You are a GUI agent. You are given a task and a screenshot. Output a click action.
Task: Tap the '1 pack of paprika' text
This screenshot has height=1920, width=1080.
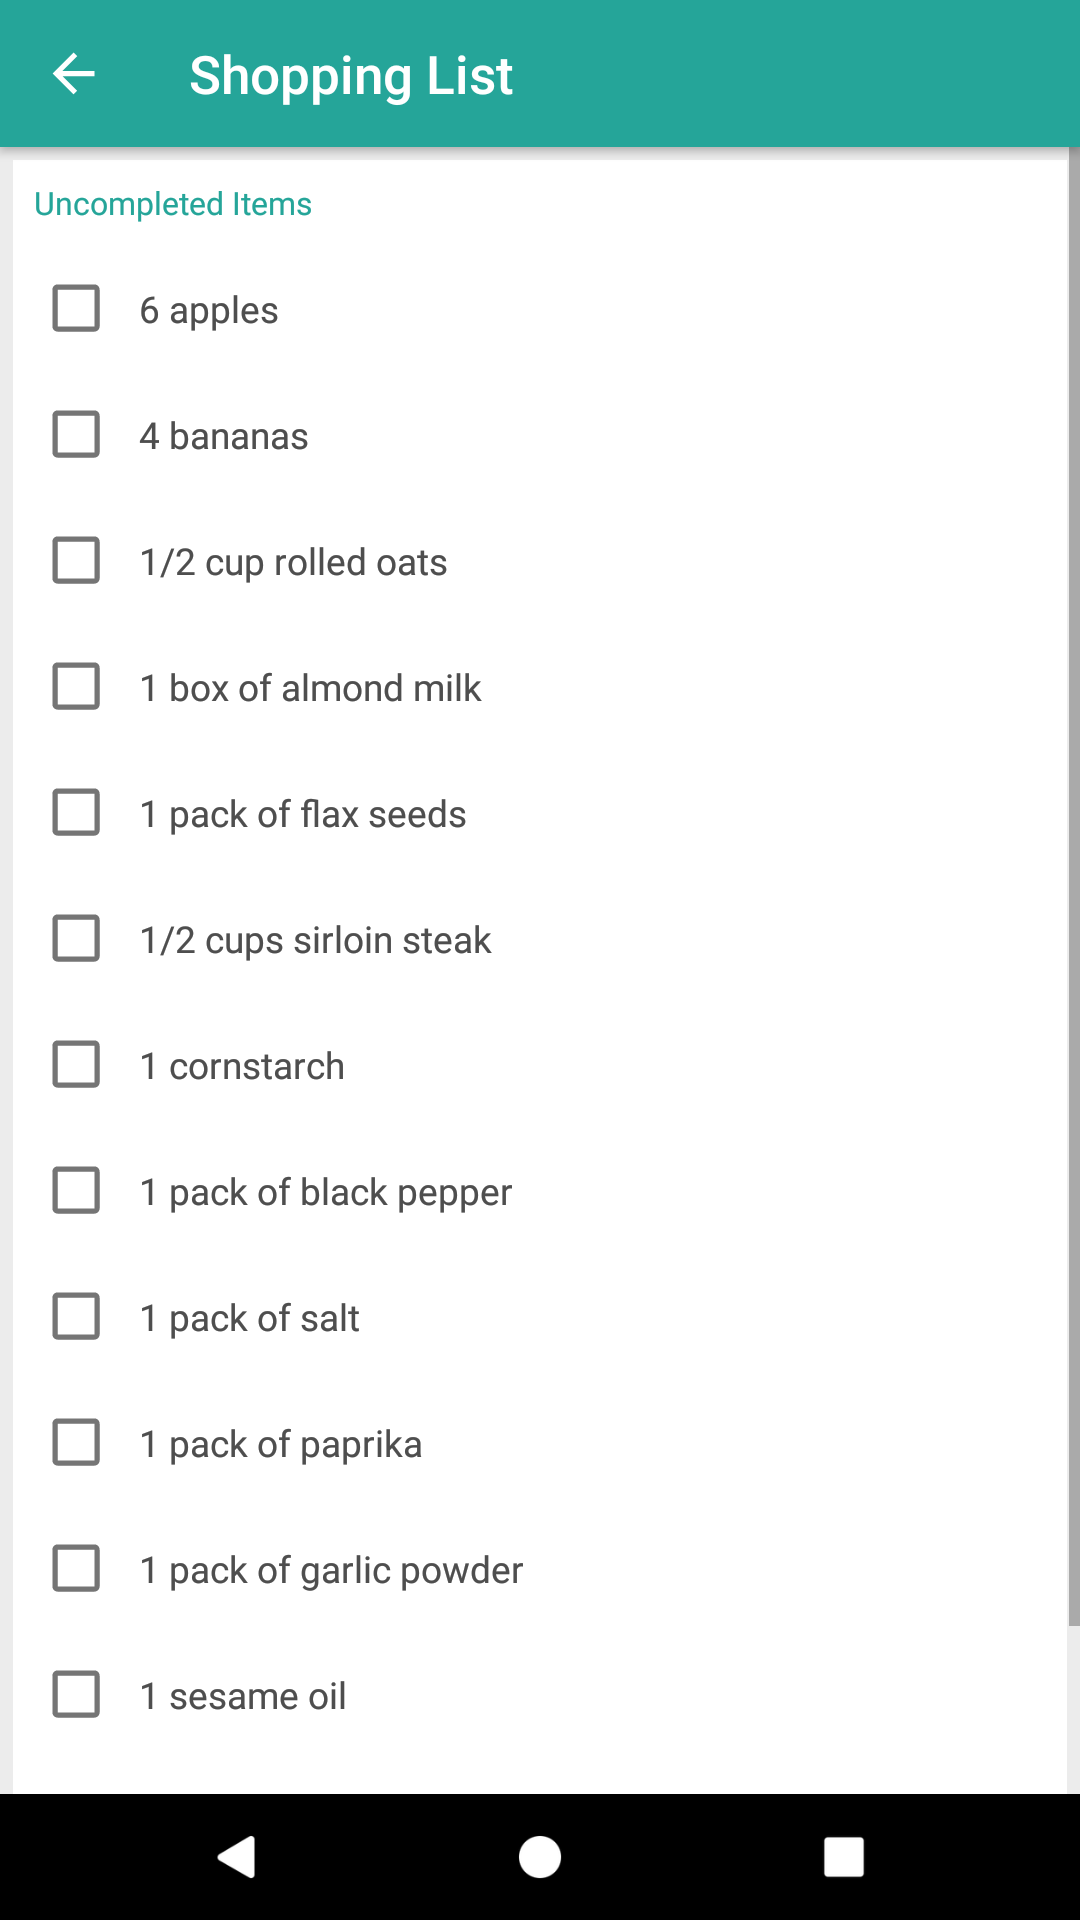click(281, 1445)
